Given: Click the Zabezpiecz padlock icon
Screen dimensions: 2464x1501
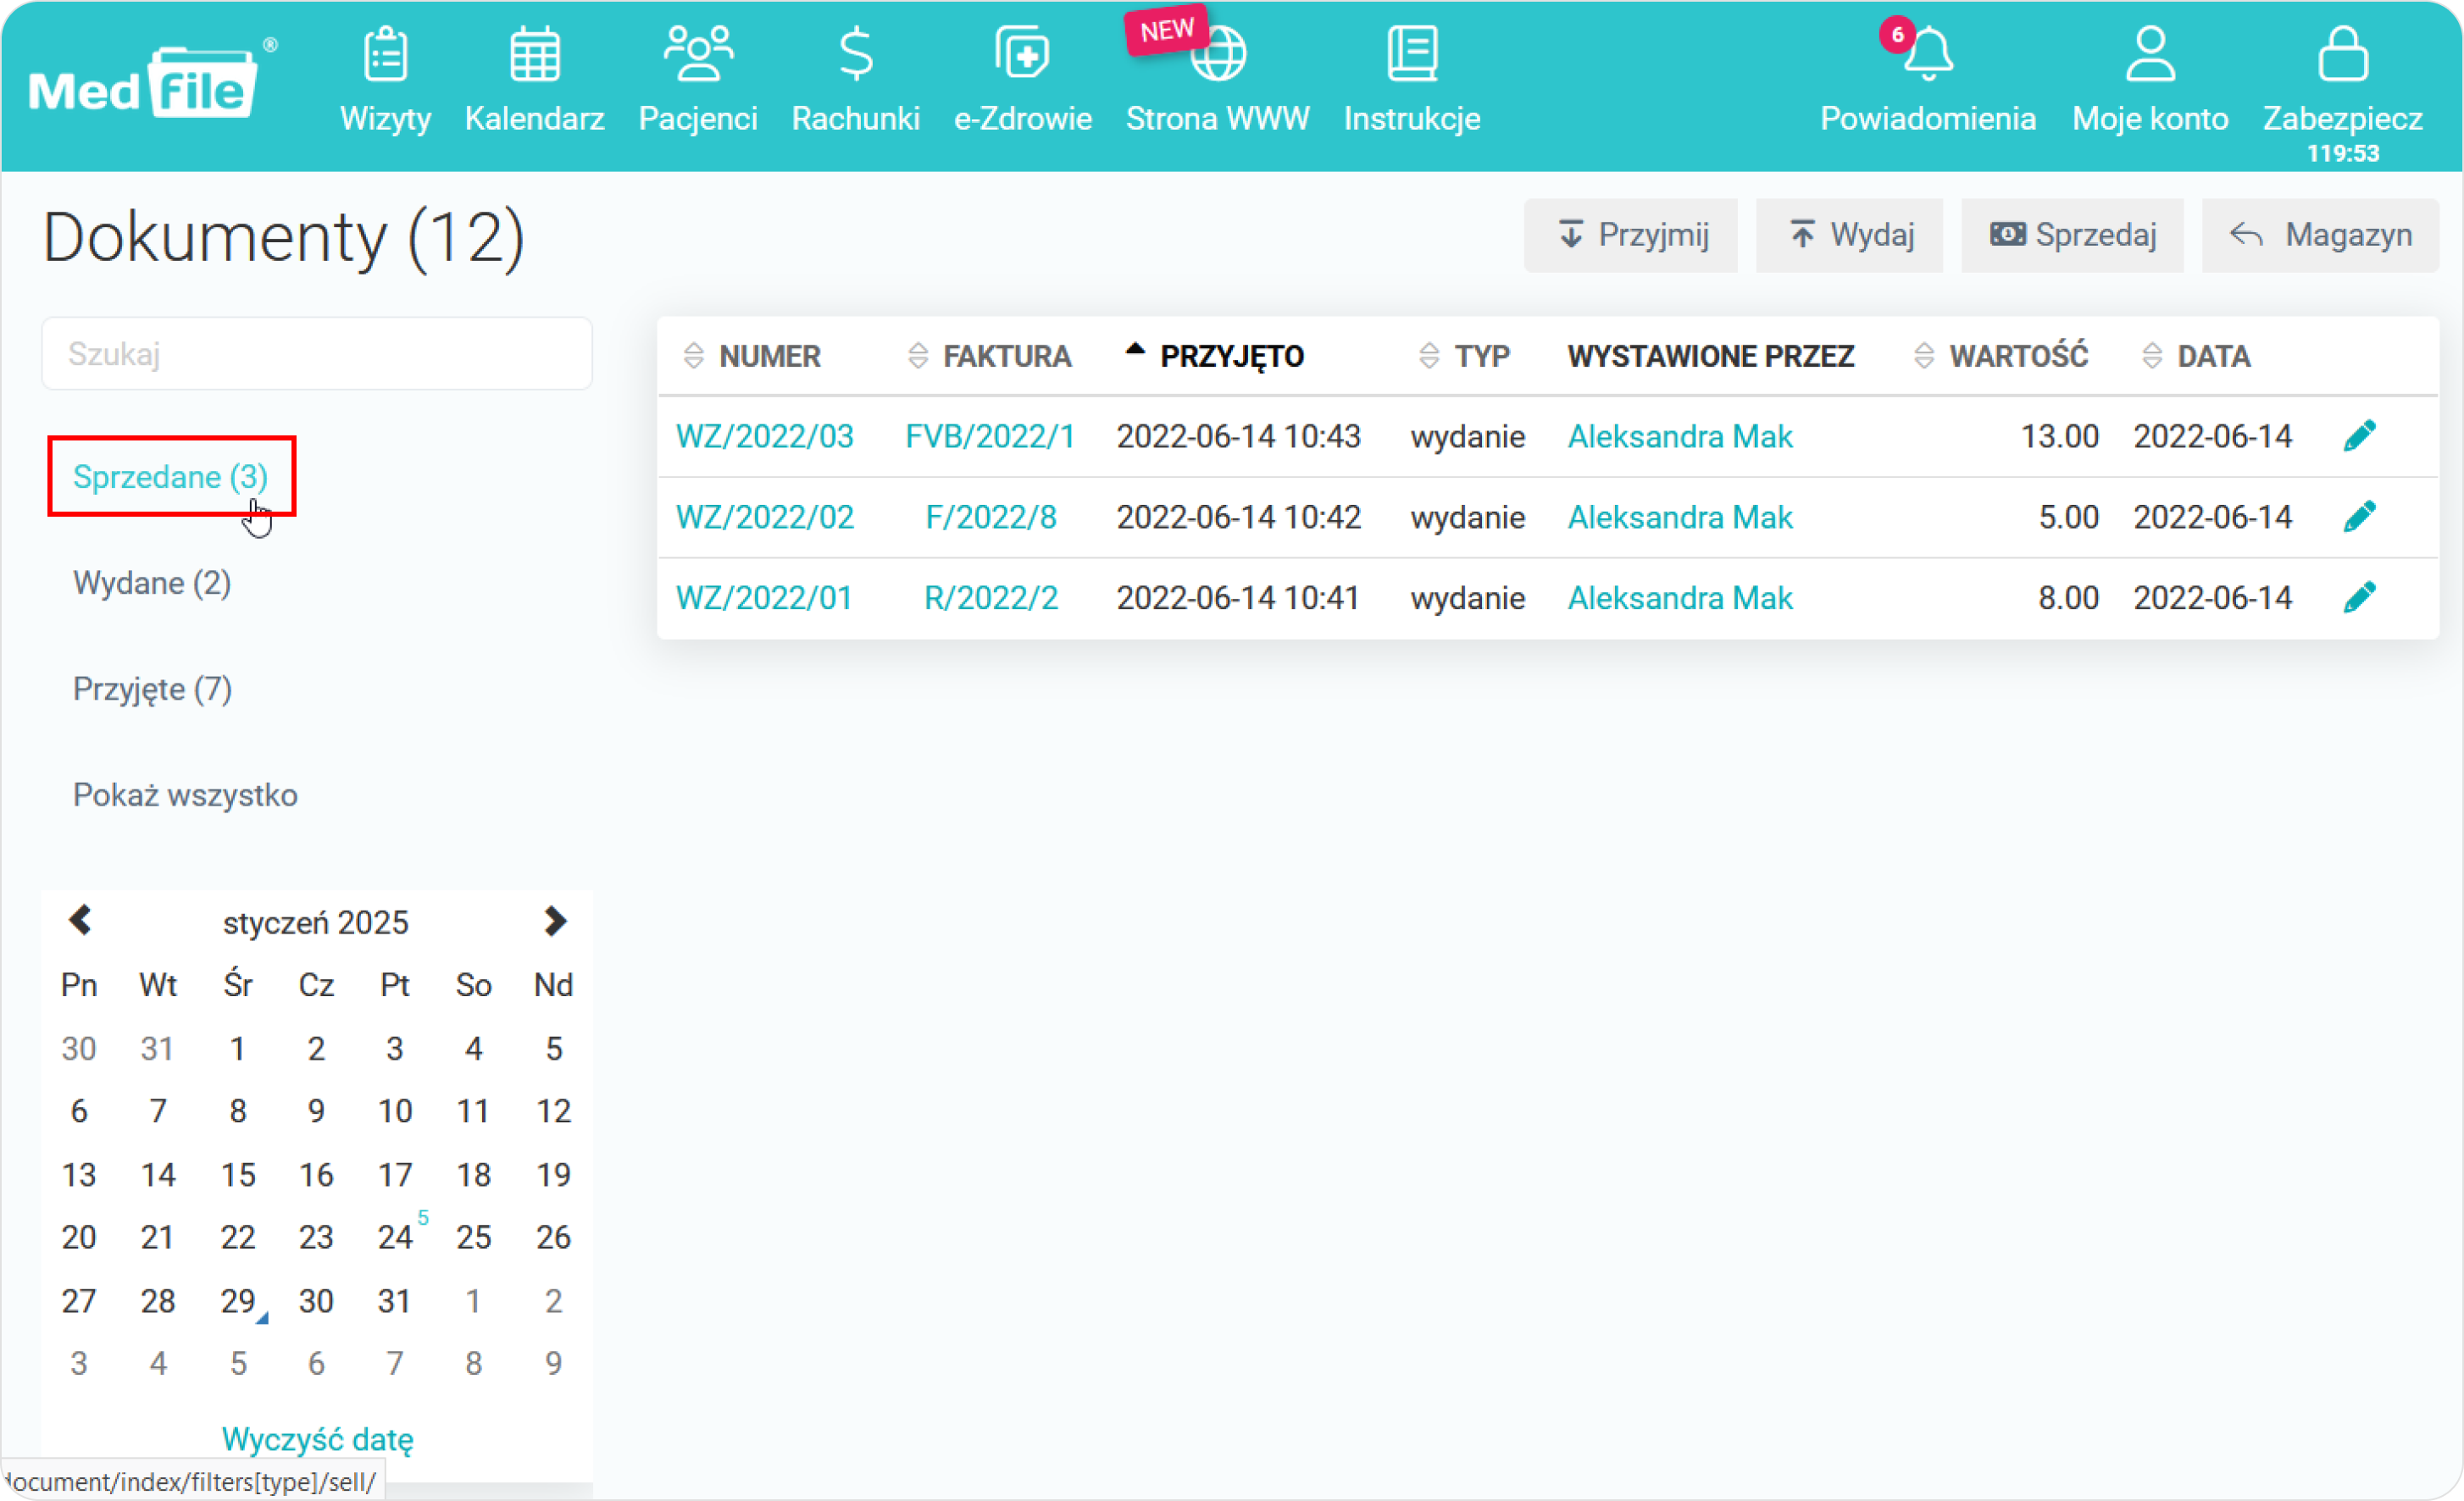Looking at the screenshot, I should click(2342, 55).
